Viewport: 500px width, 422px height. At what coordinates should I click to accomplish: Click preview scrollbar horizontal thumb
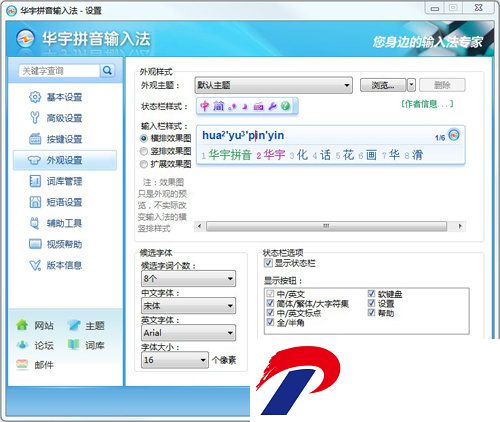coord(326,226)
